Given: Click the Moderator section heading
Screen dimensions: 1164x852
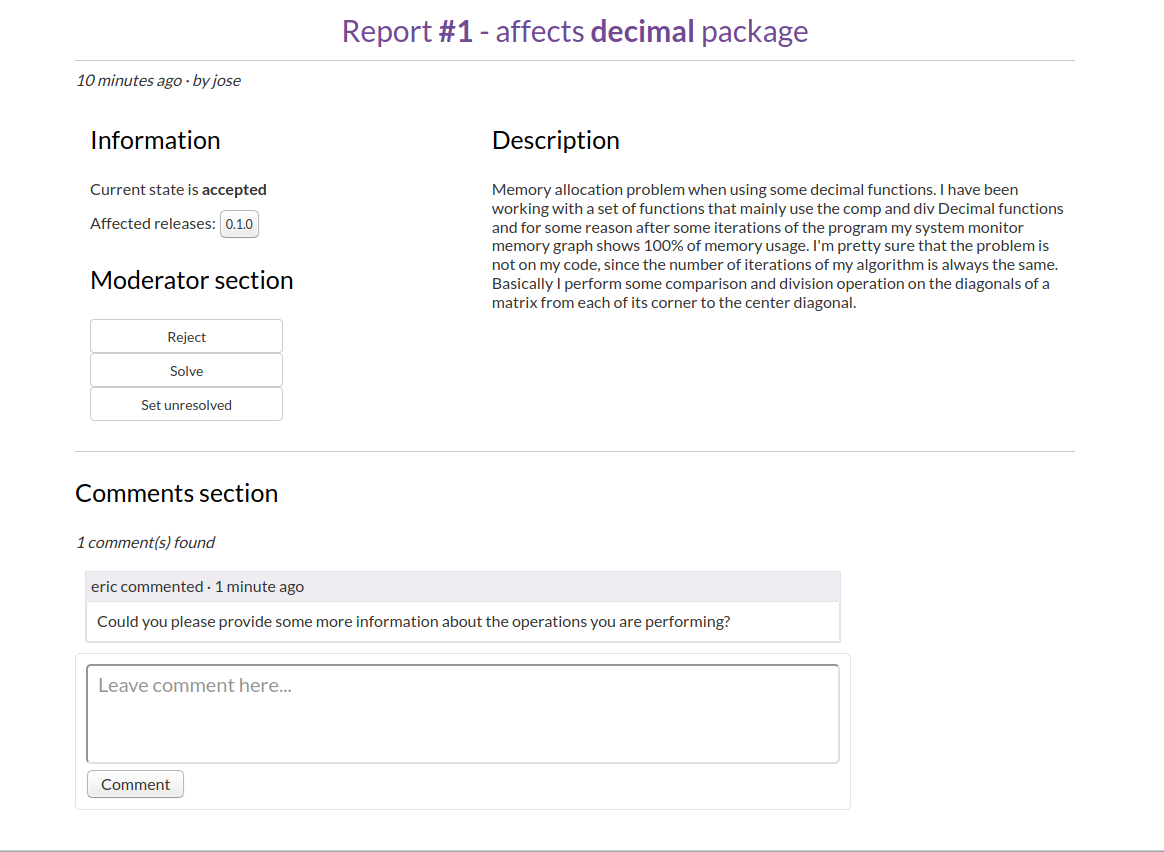Looking at the screenshot, I should [192, 281].
